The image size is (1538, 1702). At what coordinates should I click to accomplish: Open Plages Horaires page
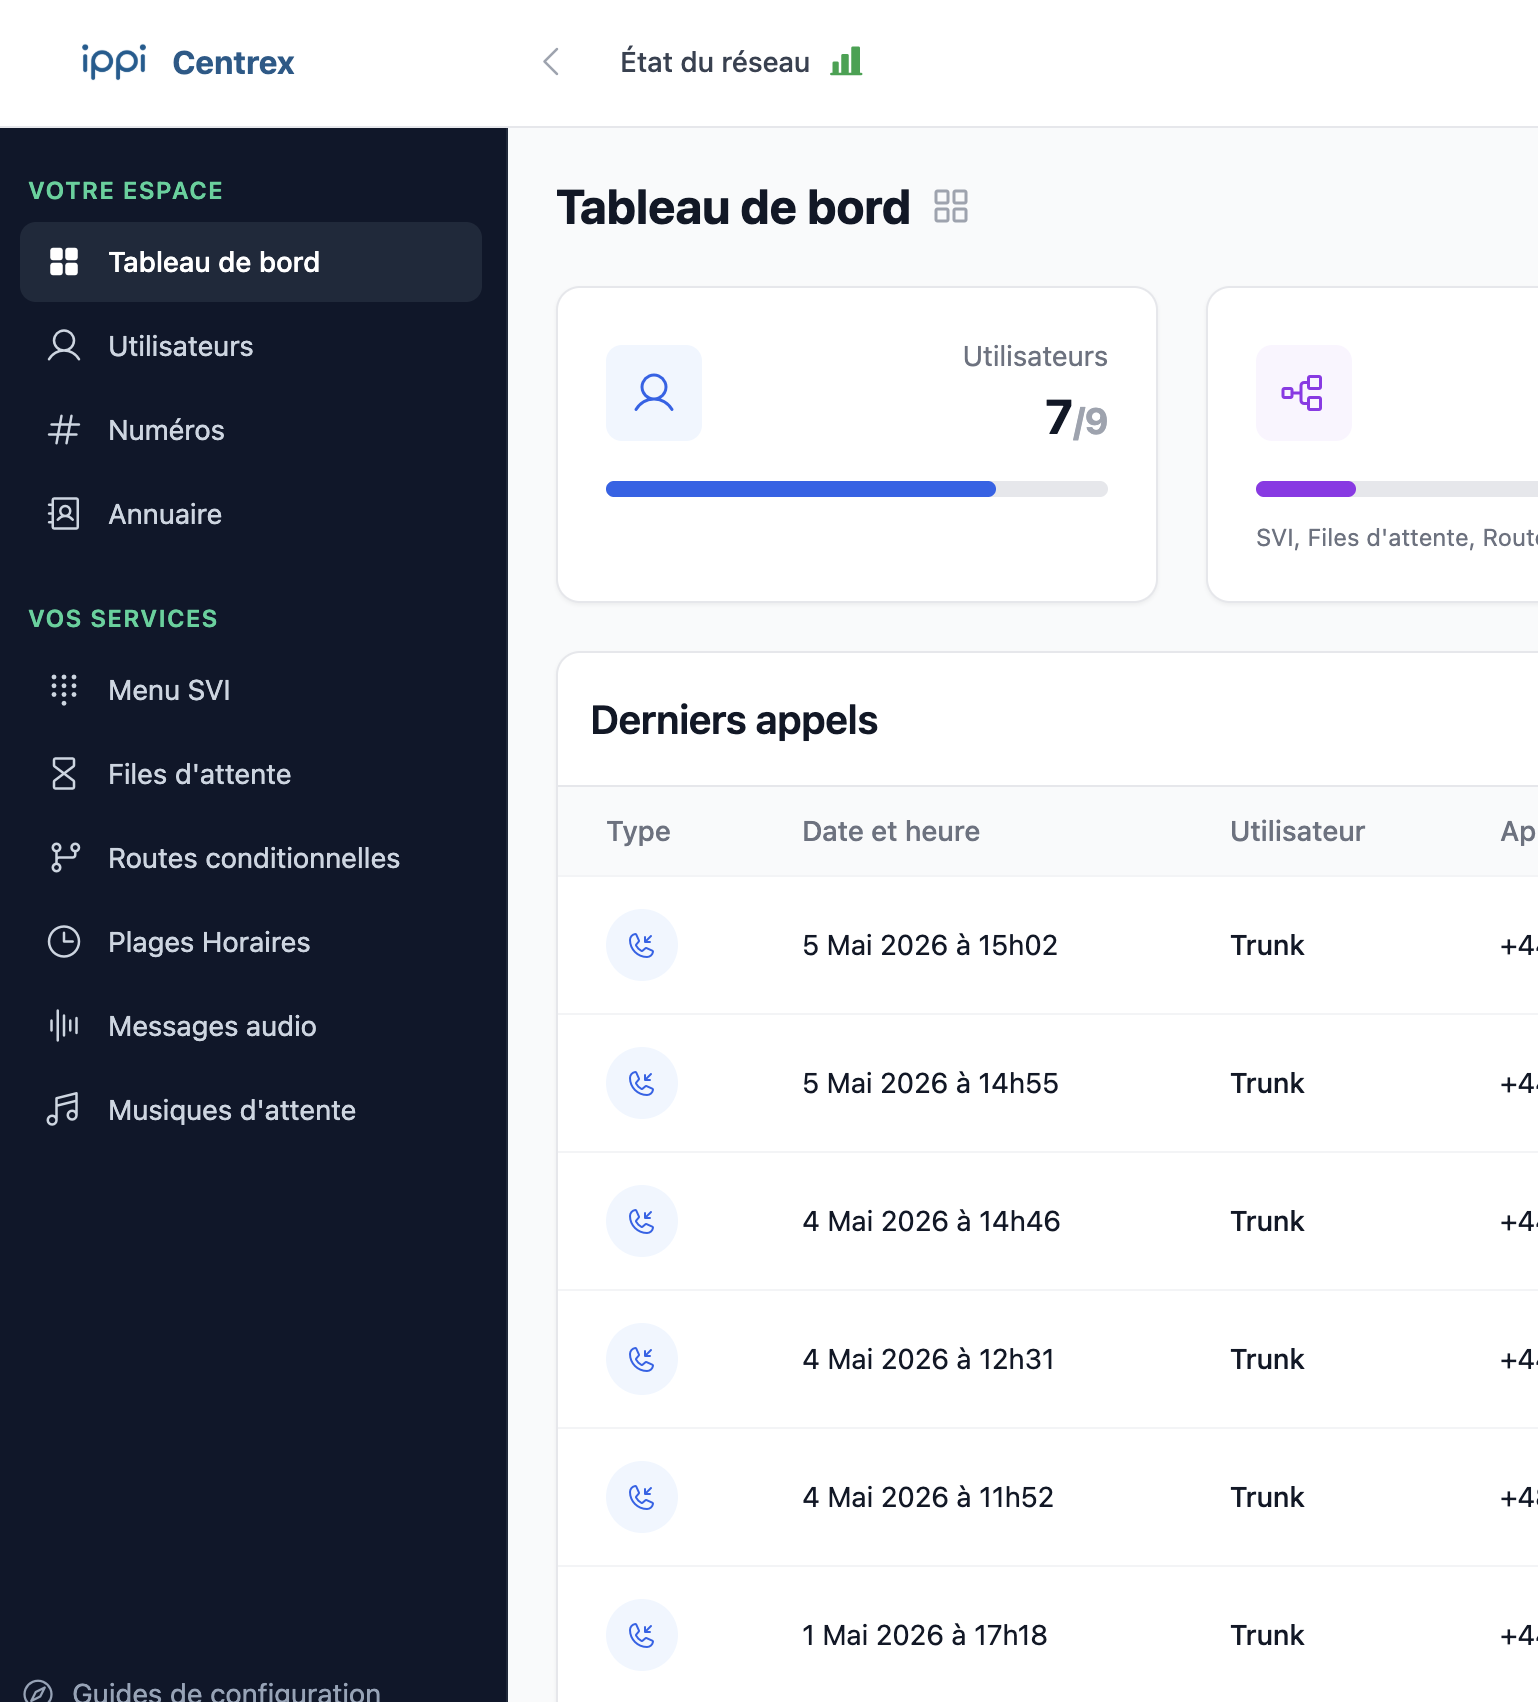click(x=209, y=942)
